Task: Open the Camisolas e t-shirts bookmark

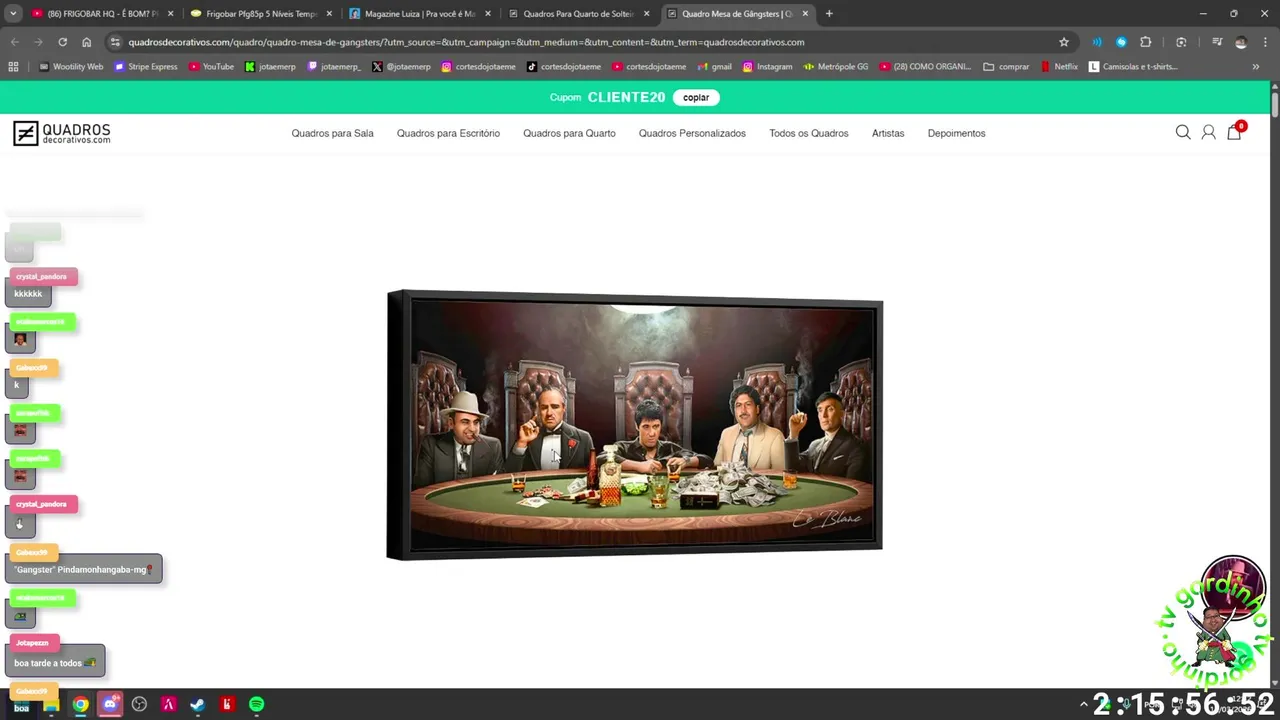Action: (1133, 66)
